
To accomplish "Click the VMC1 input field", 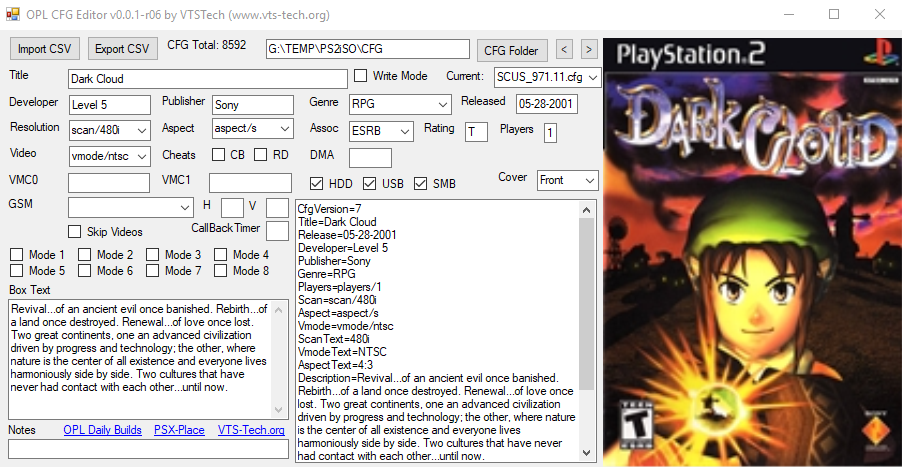I will 250,183.
